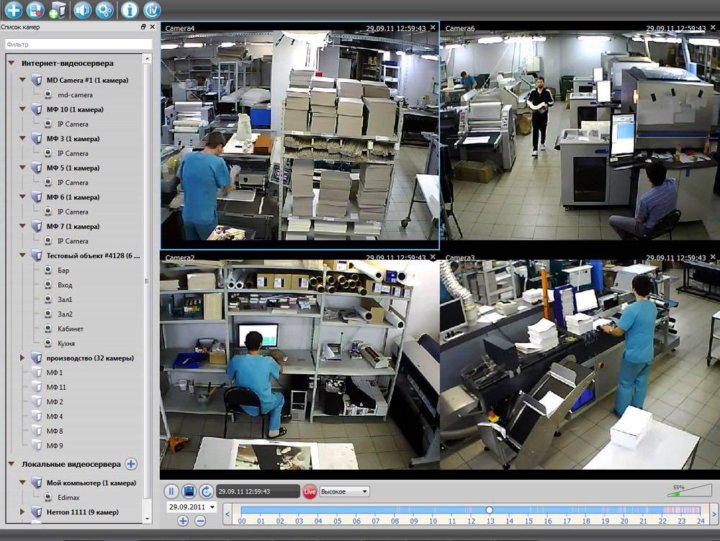Viewport: 720px width, 541px height.
Task: Open the Высокое quality dropdown
Action: (344, 491)
